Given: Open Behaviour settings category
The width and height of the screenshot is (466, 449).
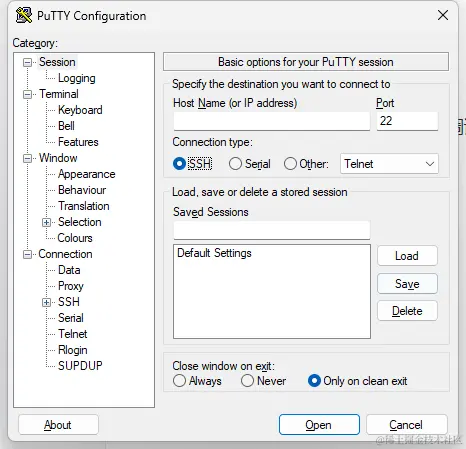Looking at the screenshot, I should point(82,190).
